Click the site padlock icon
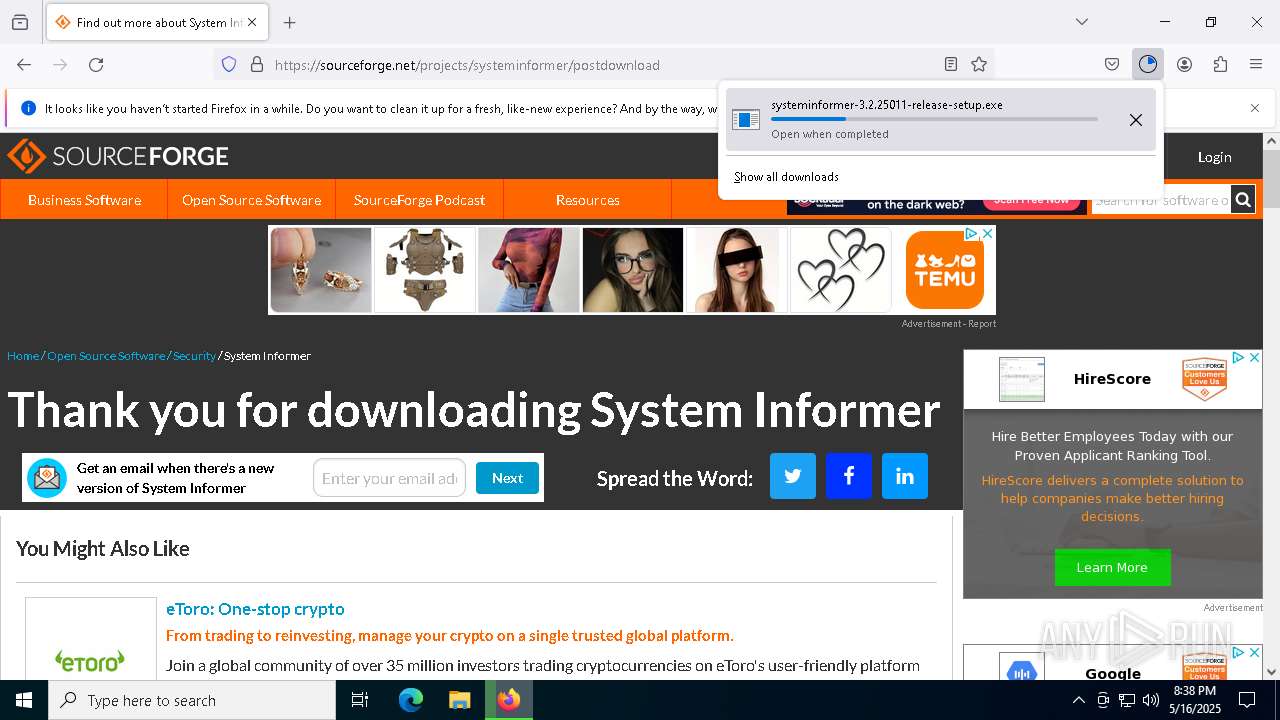1280x720 pixels. [x=257, y=65]
